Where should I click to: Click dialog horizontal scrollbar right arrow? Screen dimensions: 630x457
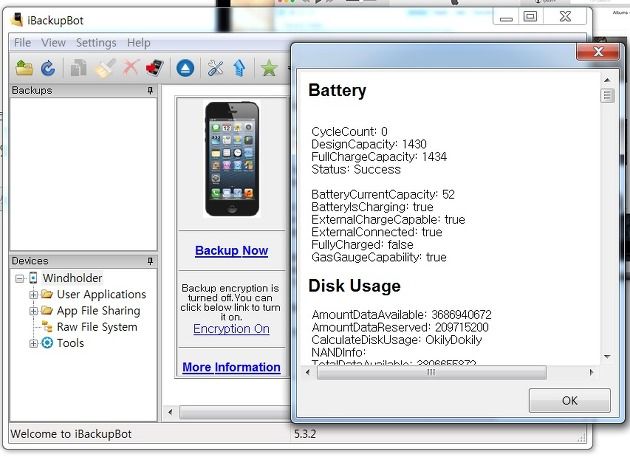point(591,373)
